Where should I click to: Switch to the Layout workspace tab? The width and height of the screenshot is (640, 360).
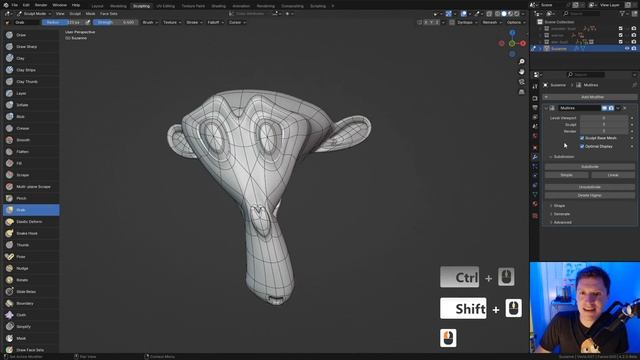(98, 6)
